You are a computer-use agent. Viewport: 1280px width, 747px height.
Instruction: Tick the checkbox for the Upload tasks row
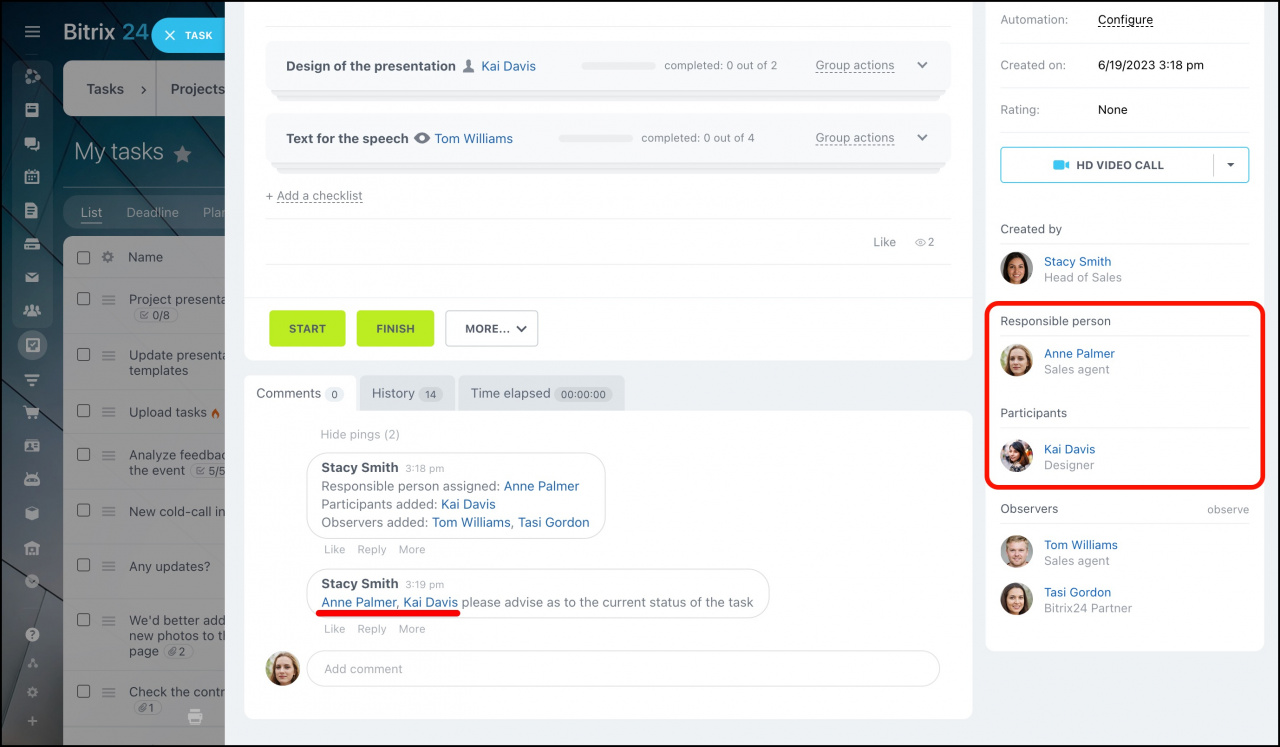coord(84,411)
